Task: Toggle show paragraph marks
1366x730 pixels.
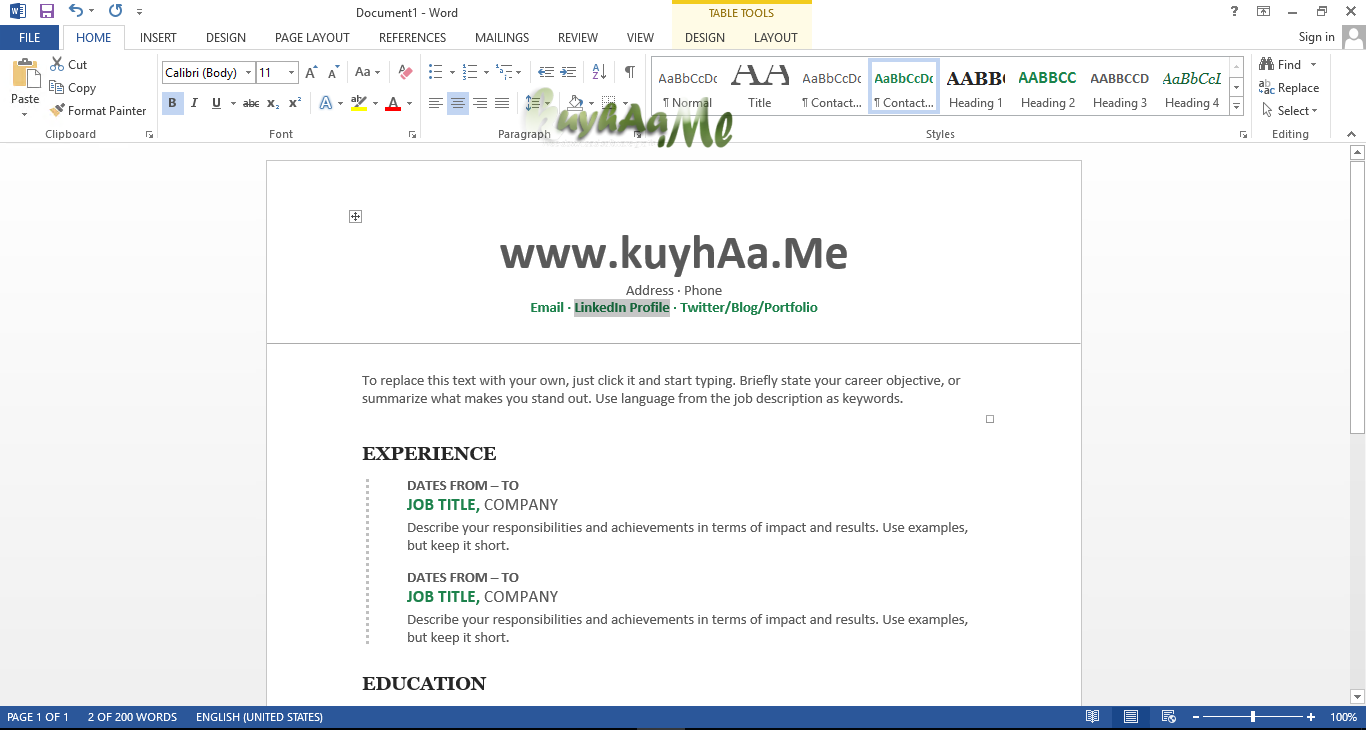Action: (x=629, y=73)
